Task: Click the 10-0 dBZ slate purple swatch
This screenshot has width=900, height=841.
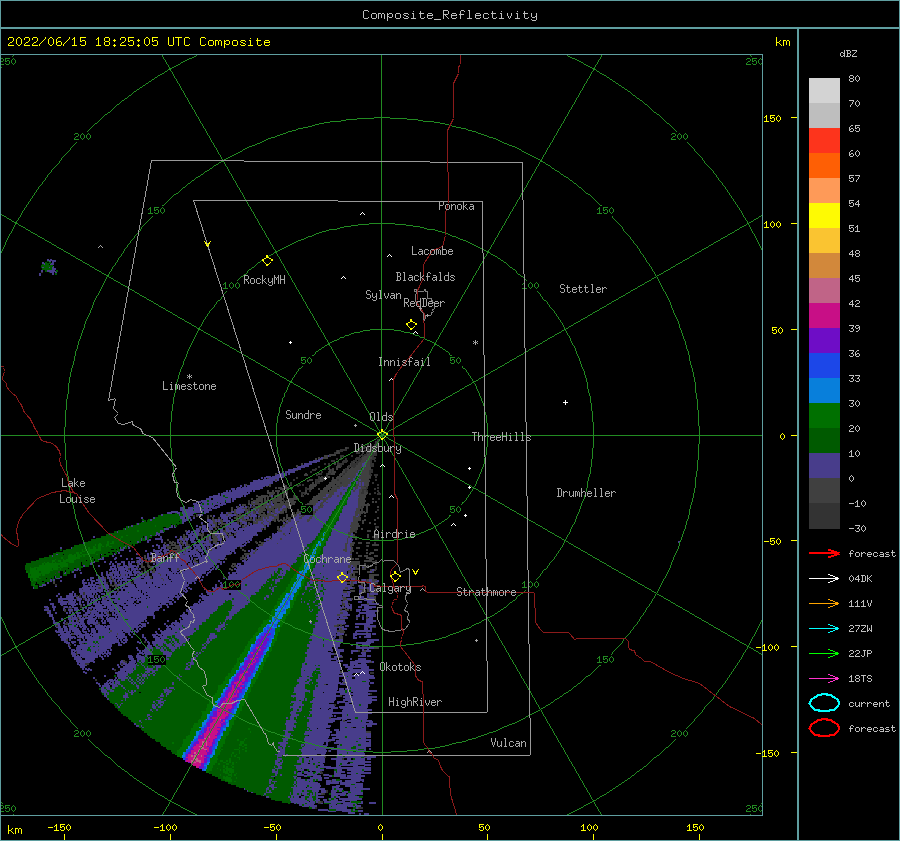Action: coord(824,466)
